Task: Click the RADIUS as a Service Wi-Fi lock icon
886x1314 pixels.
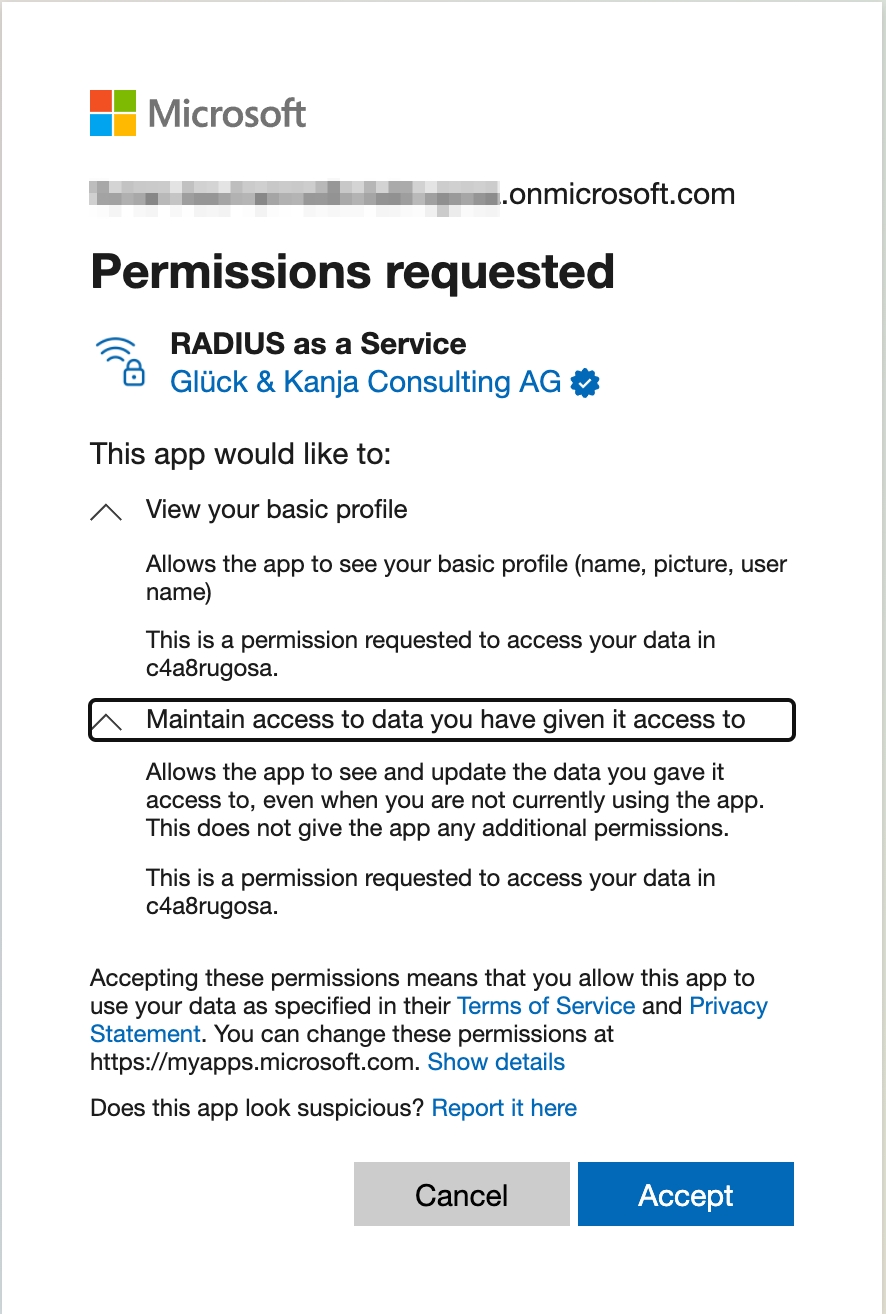Action: 119,362
